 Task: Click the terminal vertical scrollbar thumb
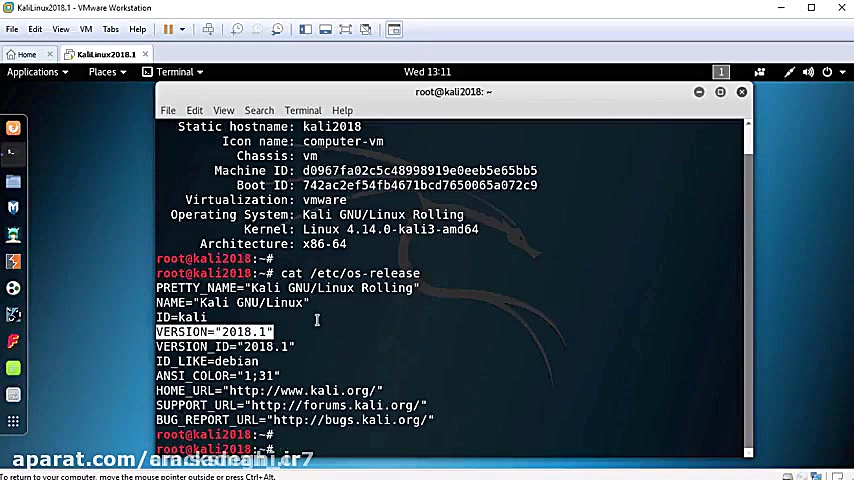748,300
